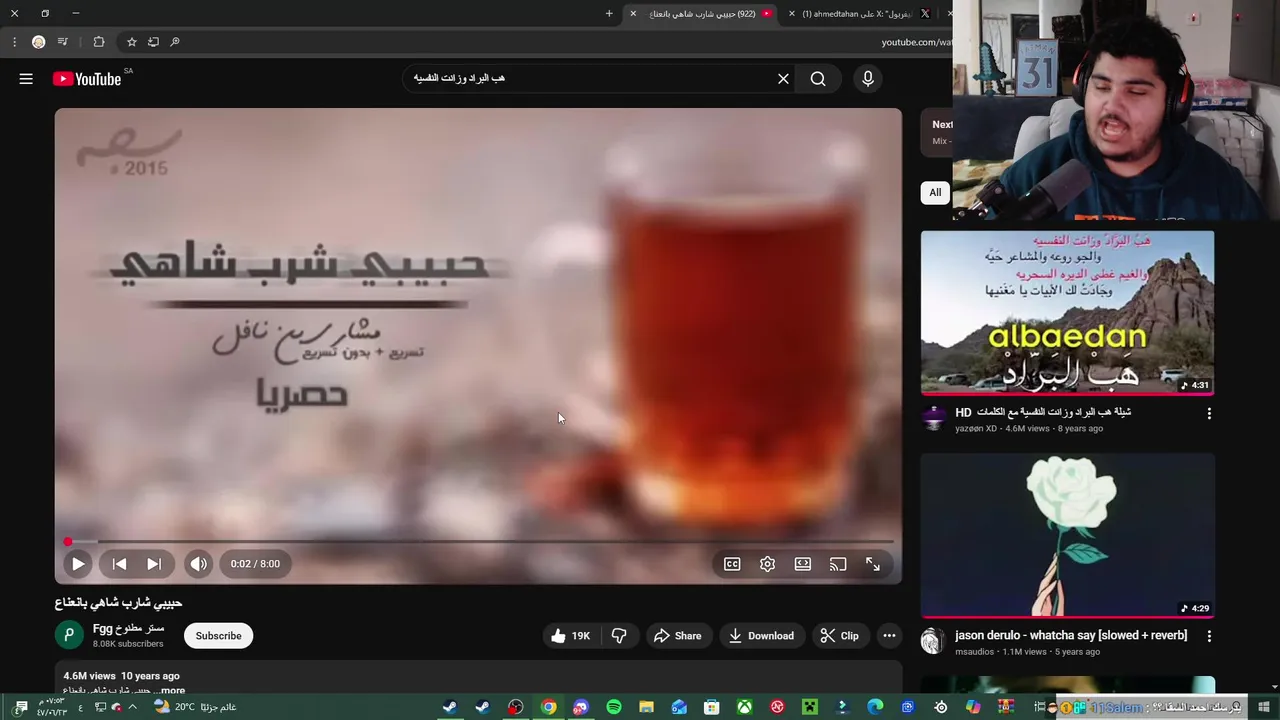Viewport: 1280px width, 720px height.
Task: Select the All filter chip
Action: click(x=935, y=192)
